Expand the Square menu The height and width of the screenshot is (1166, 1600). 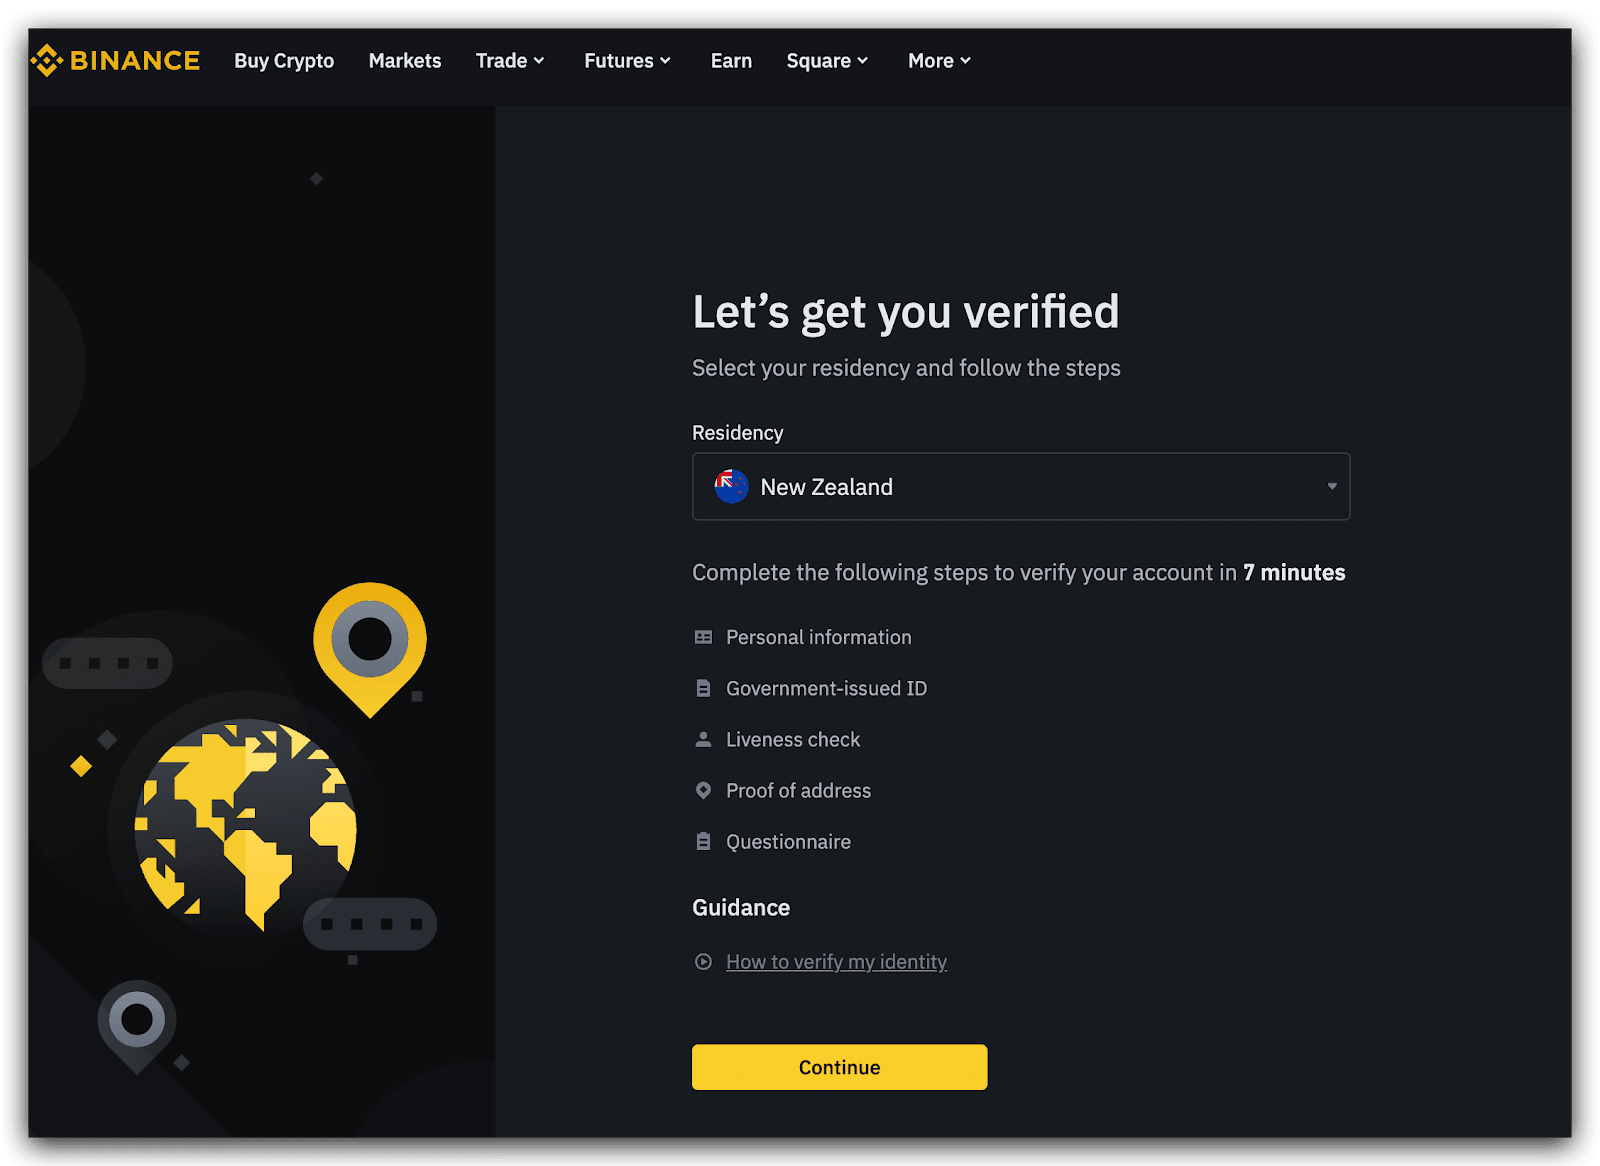827,61
